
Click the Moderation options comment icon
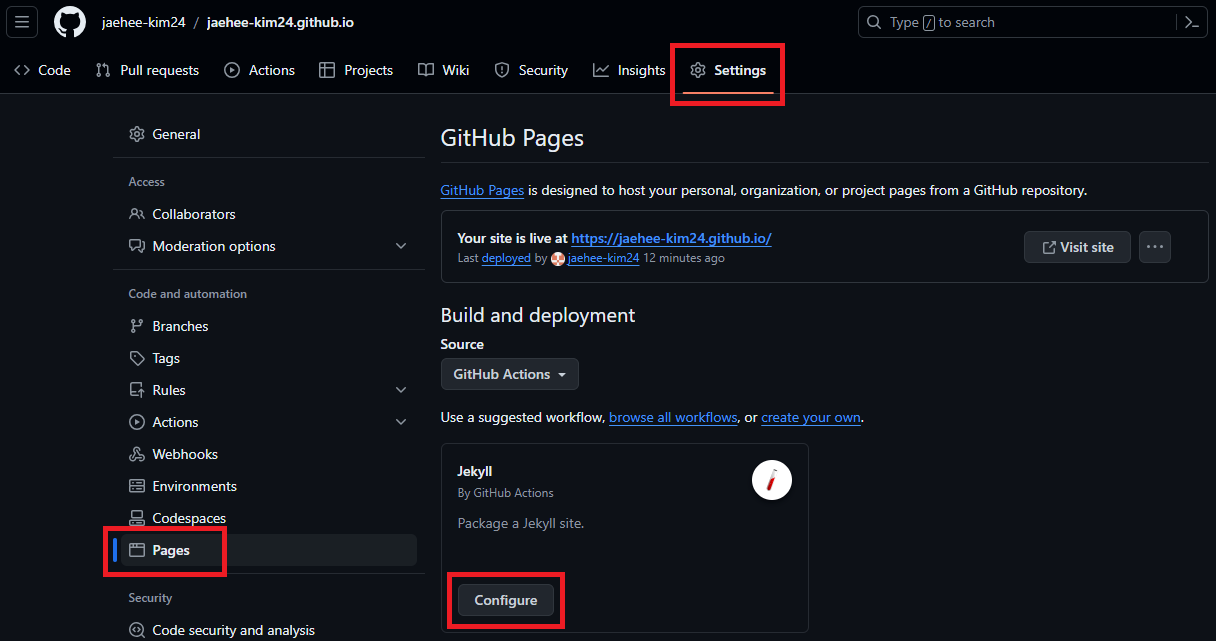[x=137, y=246]
